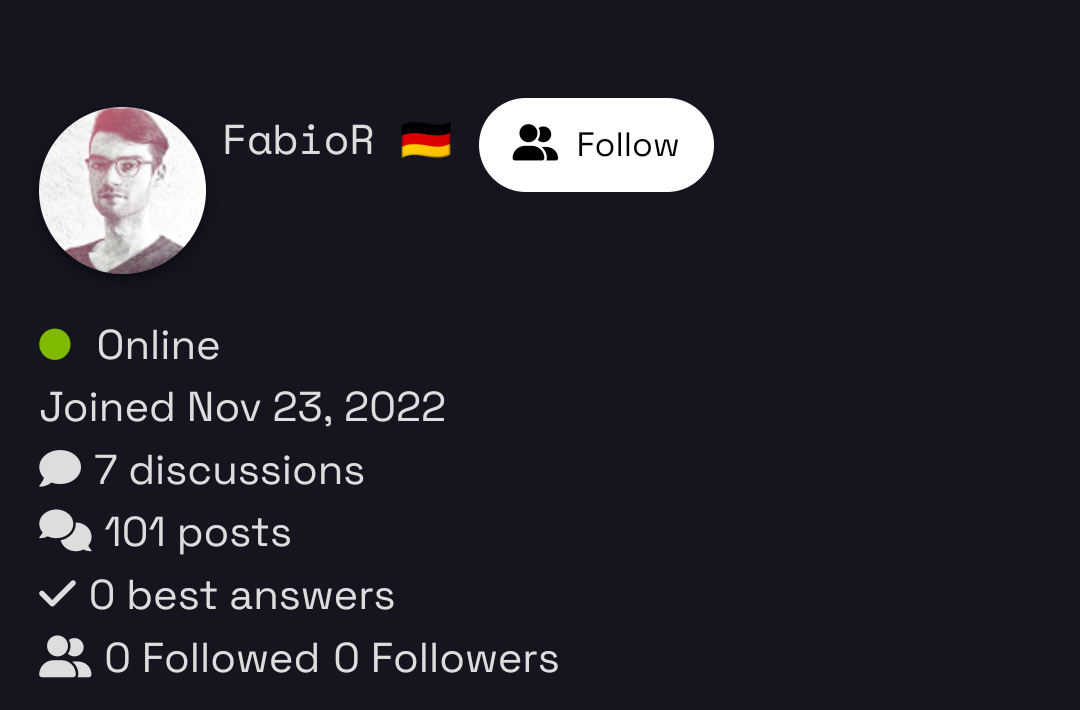Click the number 101 in posts count

[135, 533]
